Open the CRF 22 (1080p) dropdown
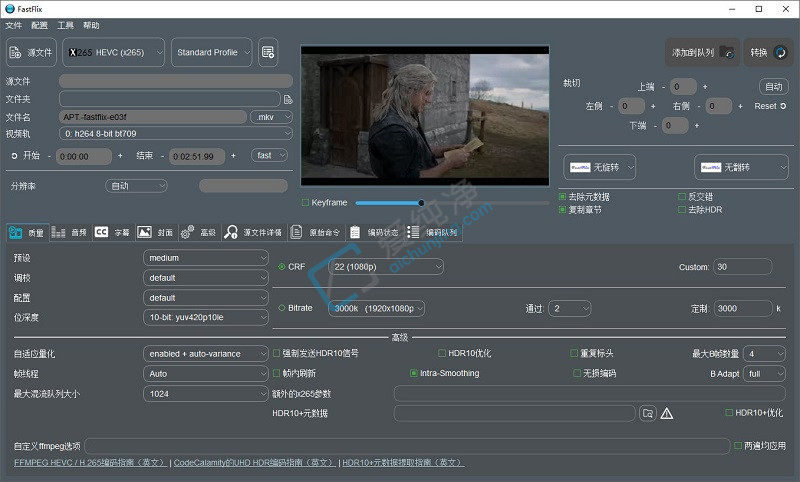This screenshot has width=800, height=482. [x=386, y=267]
